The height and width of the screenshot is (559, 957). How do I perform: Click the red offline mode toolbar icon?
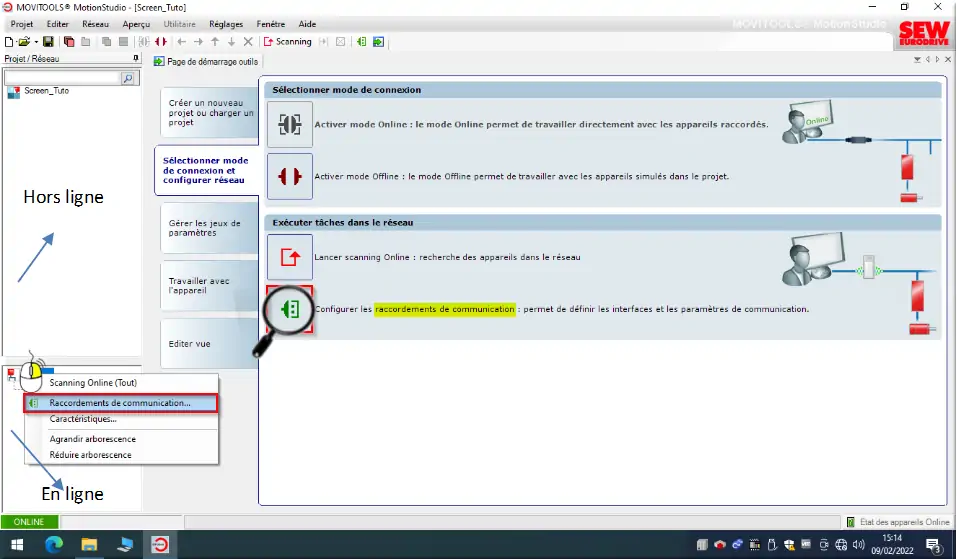click(x=161, y=42)
